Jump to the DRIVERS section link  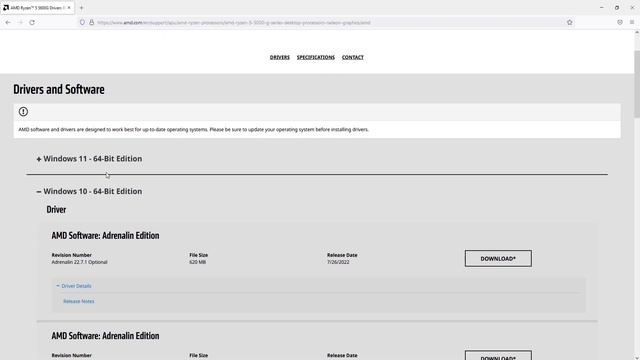280,57
